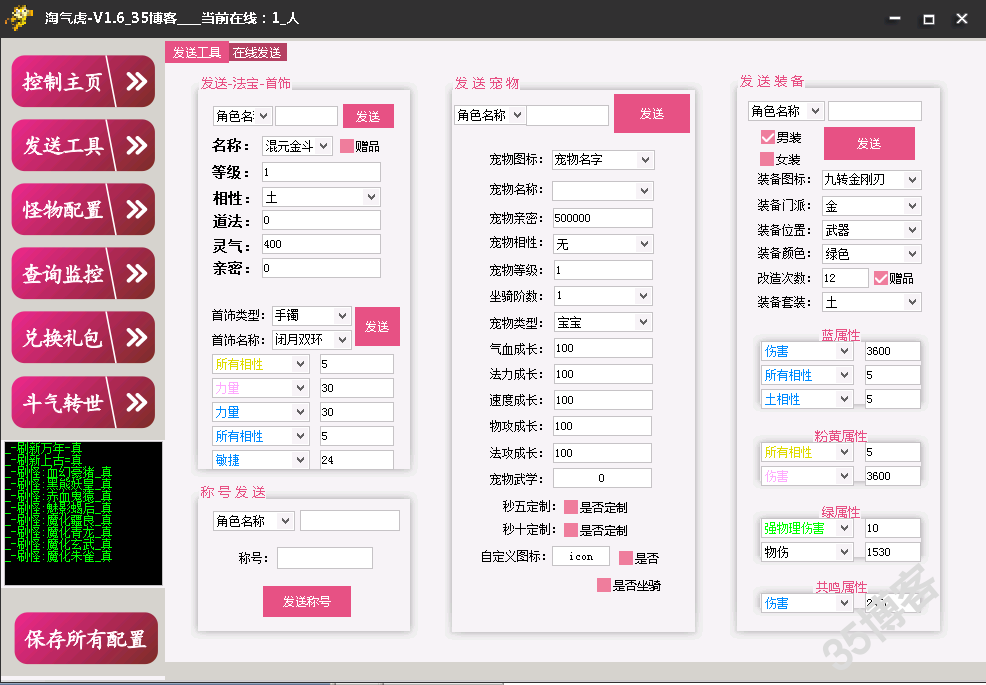Toggle 赠品 checkbox next to 混元金斗
The image size is (986, 685).
pos(346,147)
